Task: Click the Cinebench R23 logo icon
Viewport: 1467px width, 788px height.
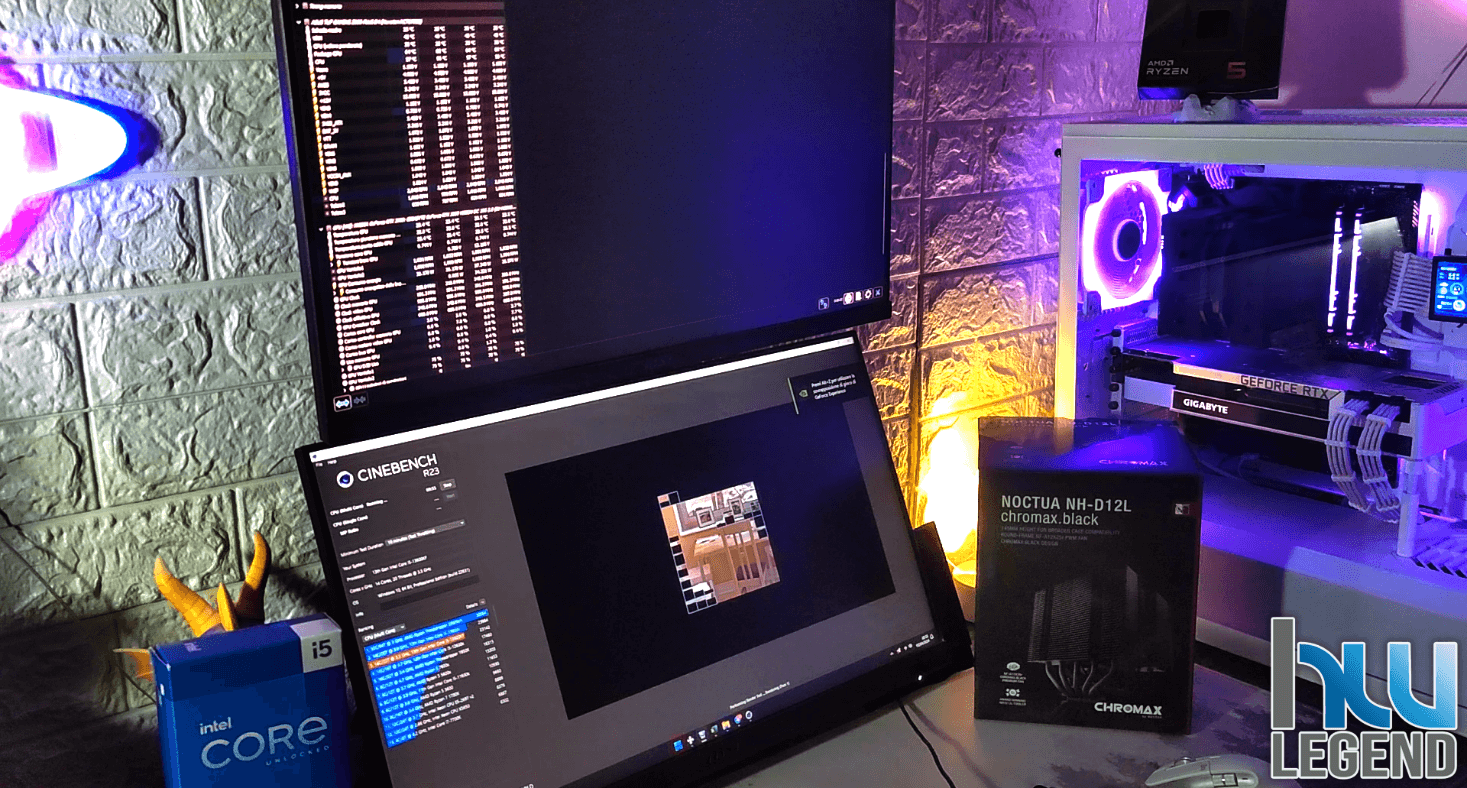Action: pos(344,480)
